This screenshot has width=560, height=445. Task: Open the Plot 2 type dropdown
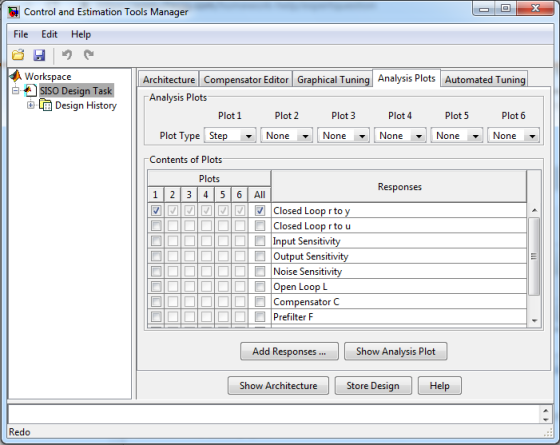(286, 136)
